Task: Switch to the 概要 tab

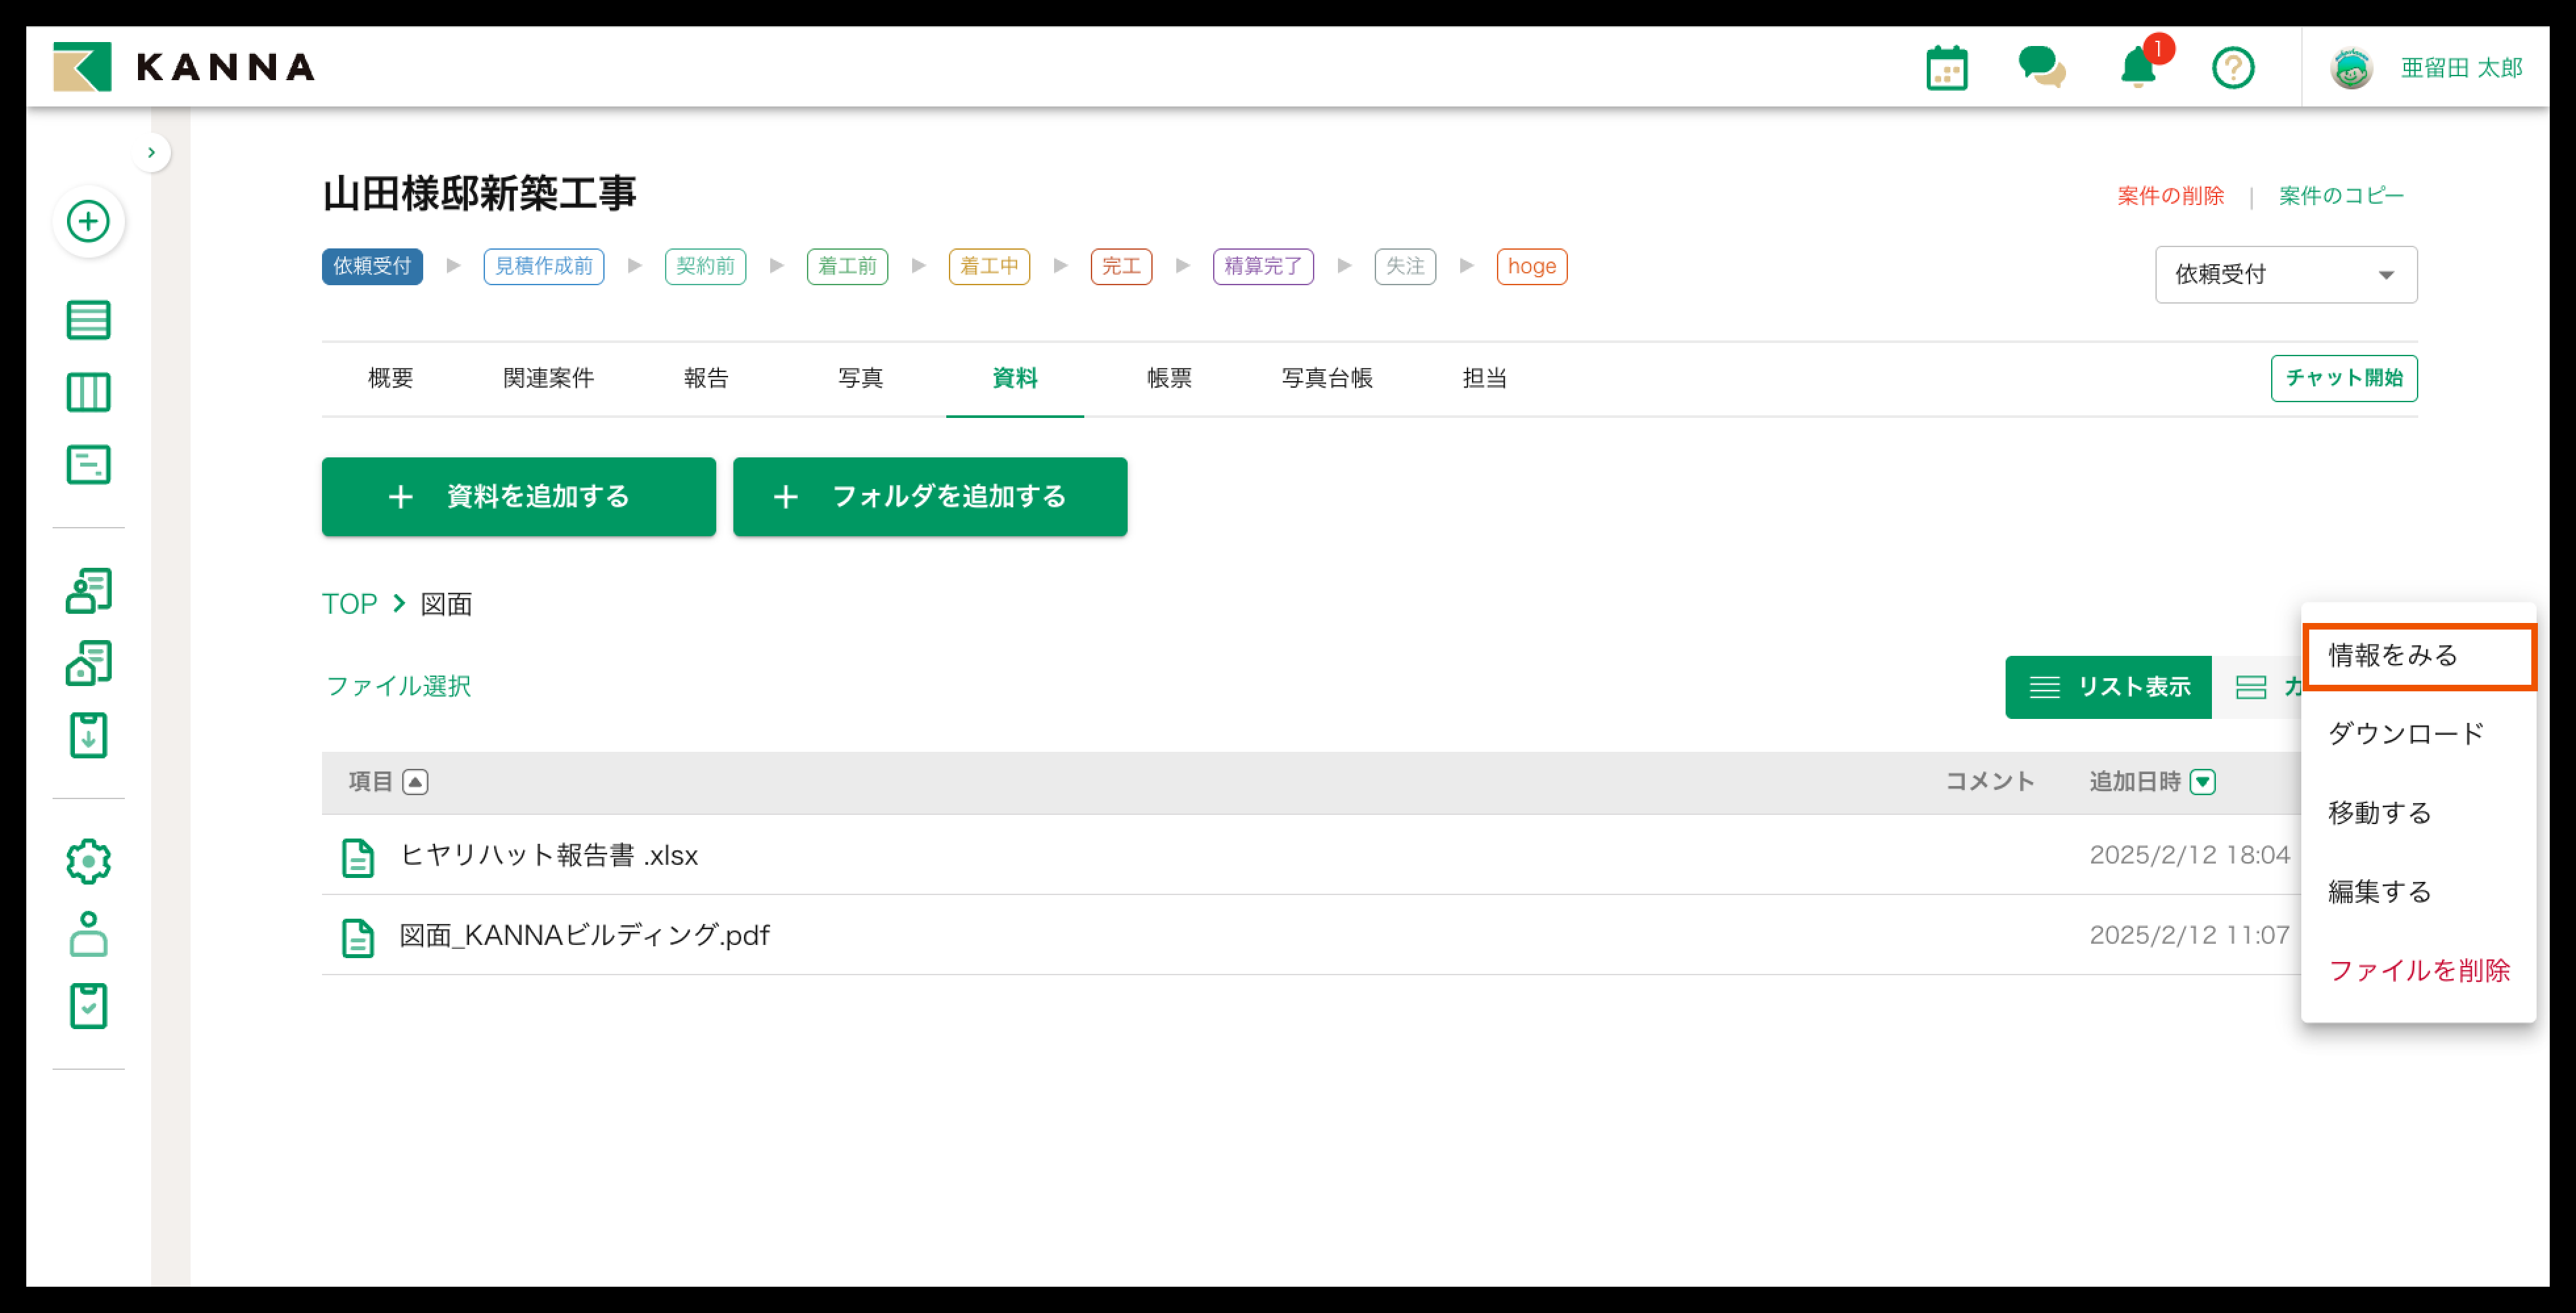Action: pos(390,378)
